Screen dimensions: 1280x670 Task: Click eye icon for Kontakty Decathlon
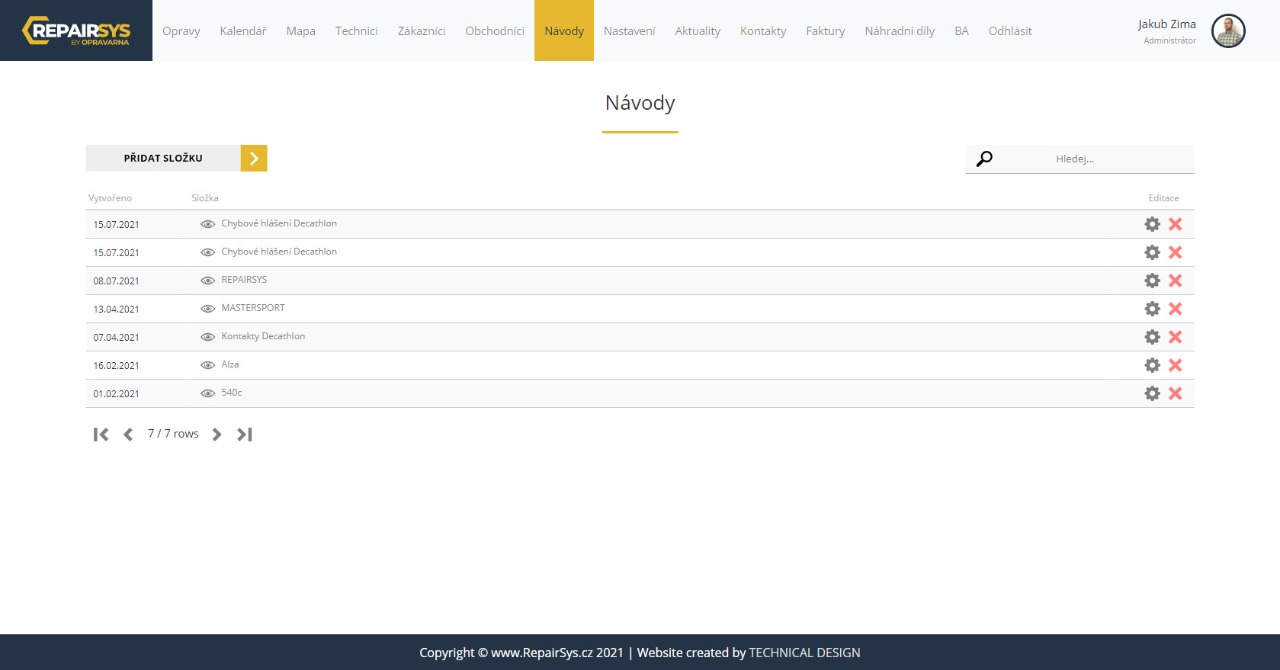[208, 337]
